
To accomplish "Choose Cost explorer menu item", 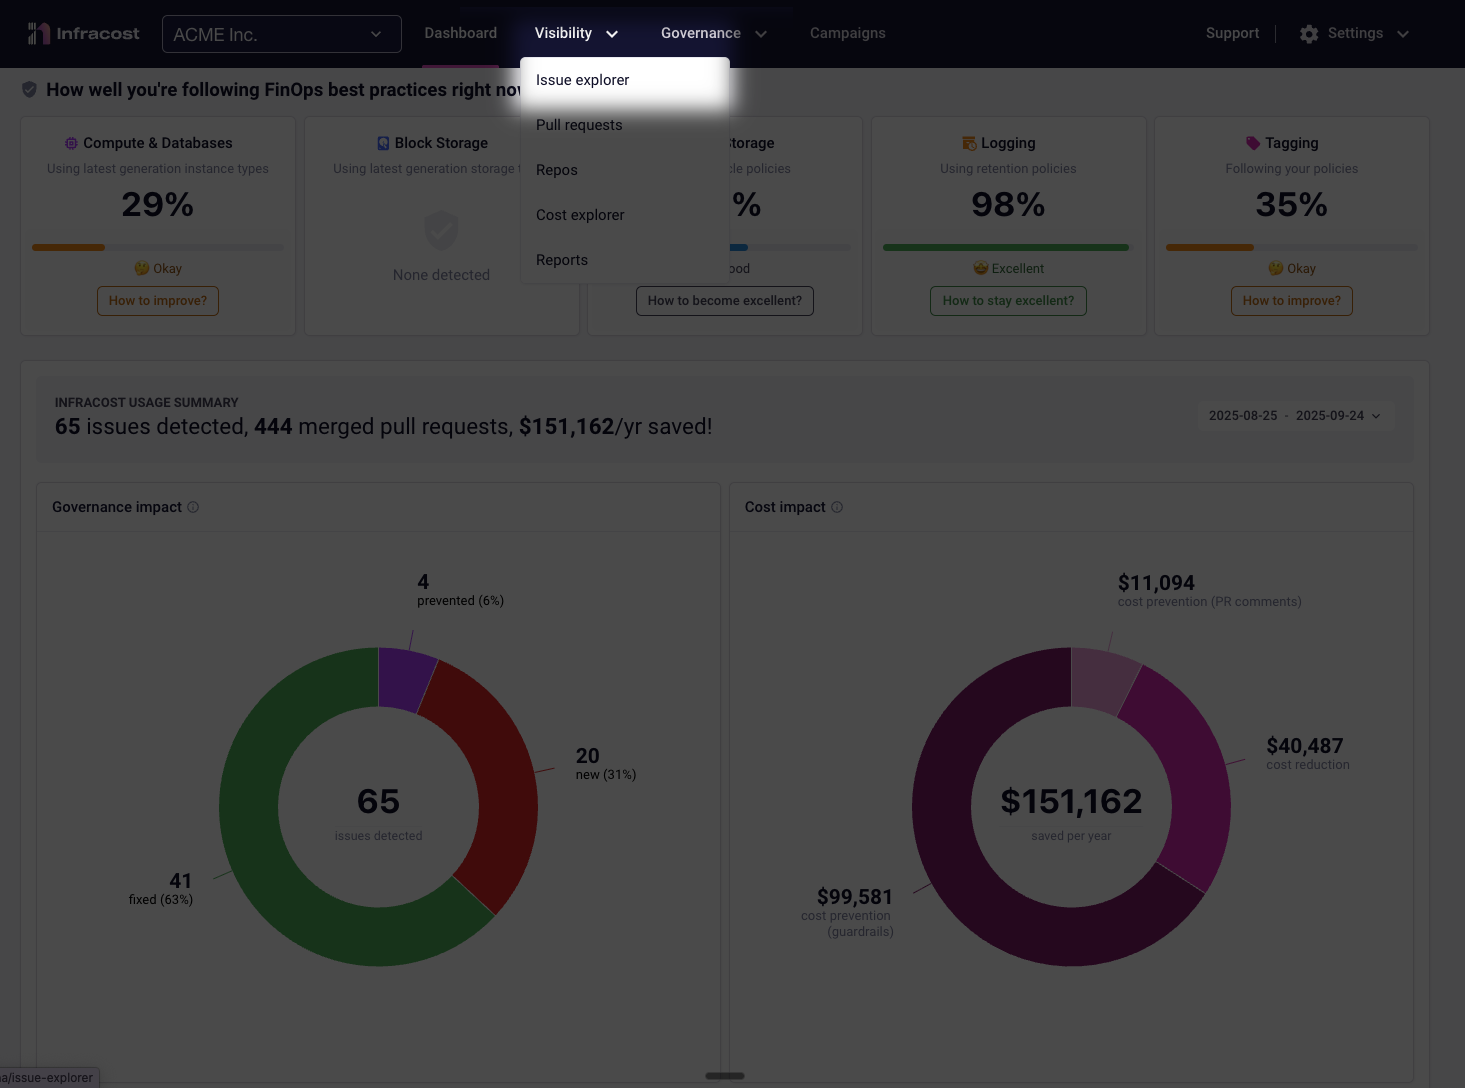I will [x=580, y=215].
